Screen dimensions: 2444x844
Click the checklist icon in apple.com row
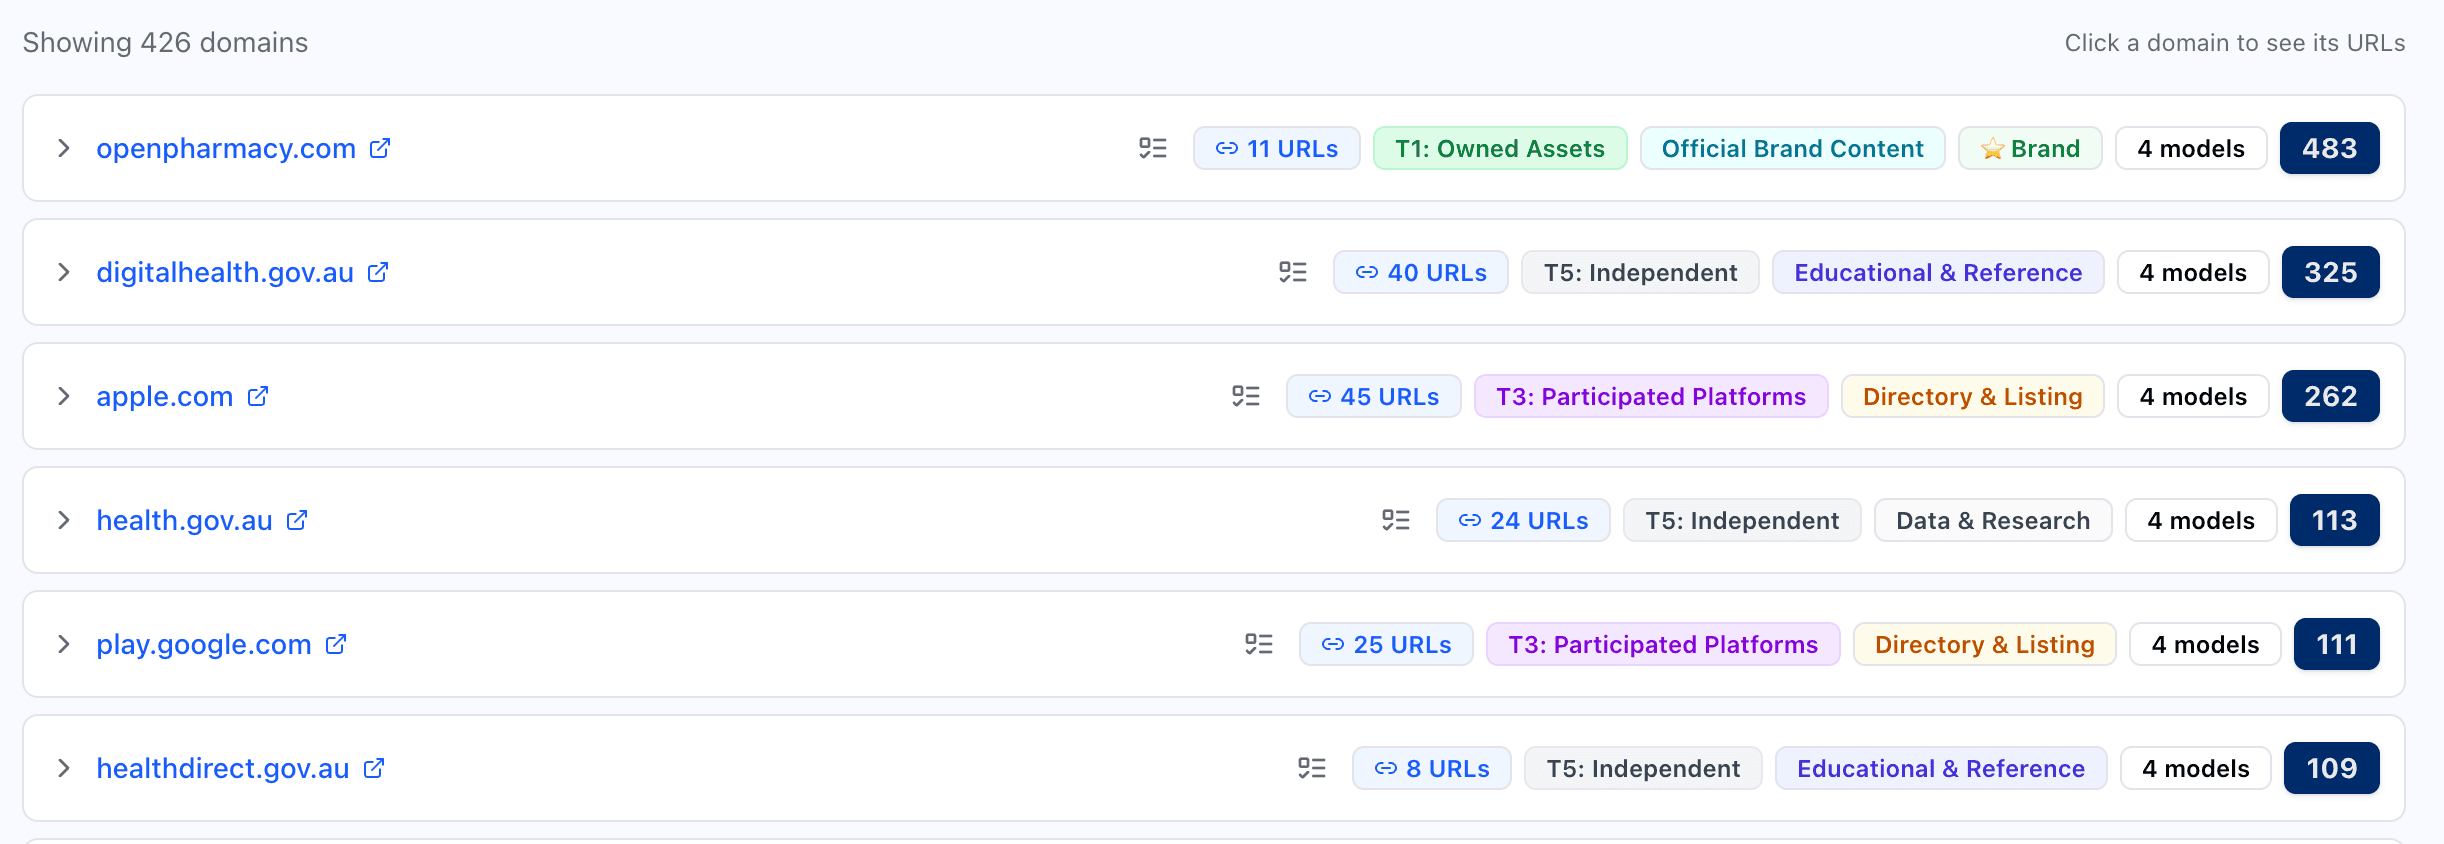tap(1246, 396)
